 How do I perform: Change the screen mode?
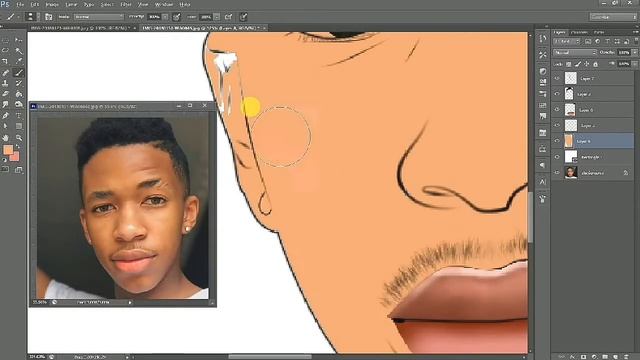coord(18,169)
